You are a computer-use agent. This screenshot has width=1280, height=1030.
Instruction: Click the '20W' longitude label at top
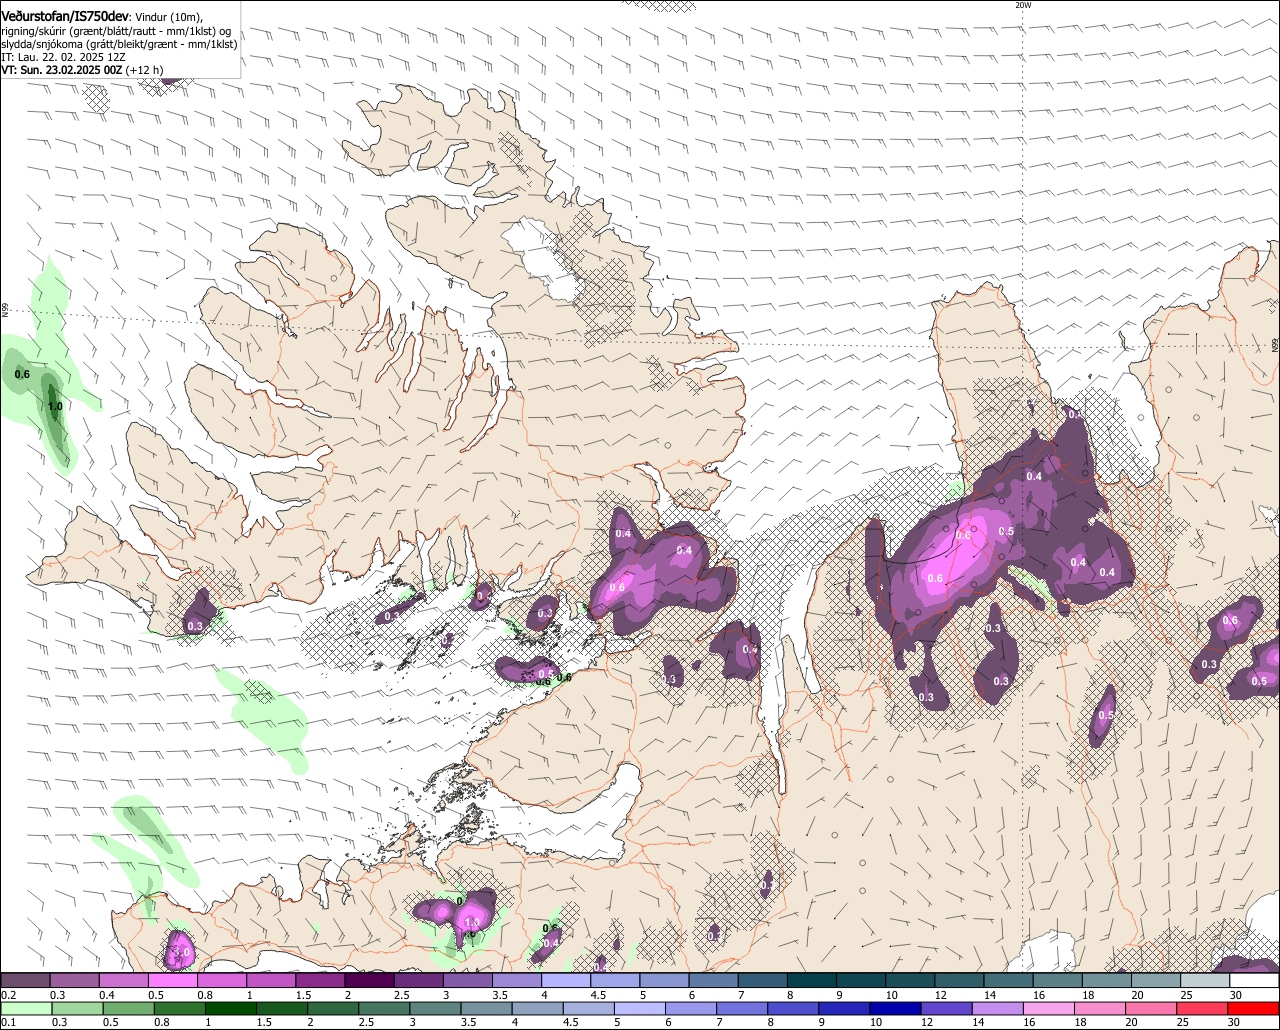1022,5
